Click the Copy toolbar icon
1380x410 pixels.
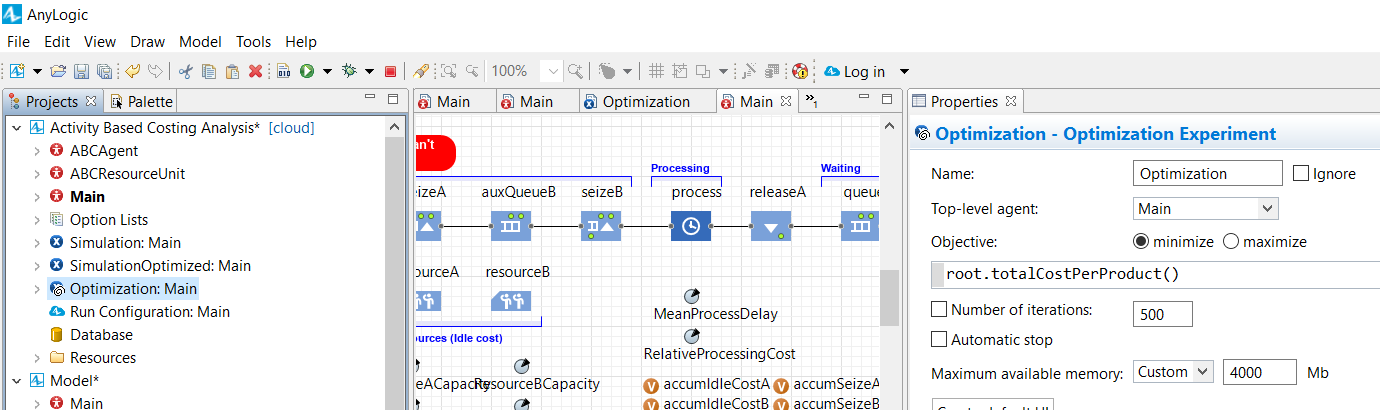(x=209, y=71)
